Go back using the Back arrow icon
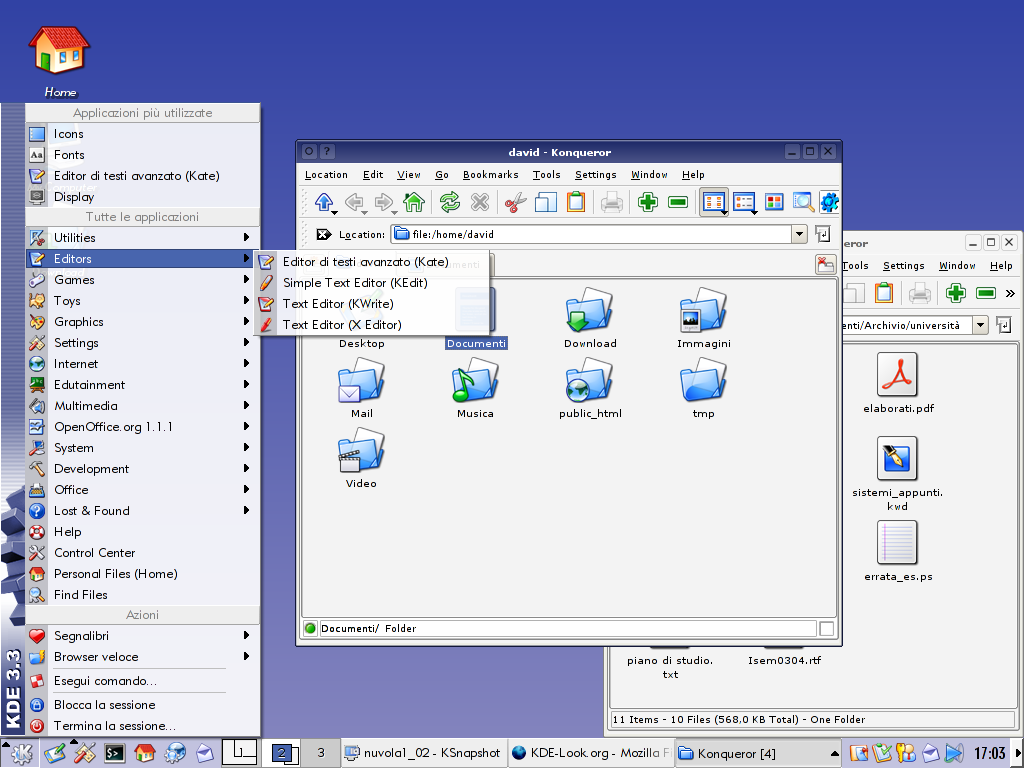Viewport: 1024px width, 768px height. (x=354, y=202)
